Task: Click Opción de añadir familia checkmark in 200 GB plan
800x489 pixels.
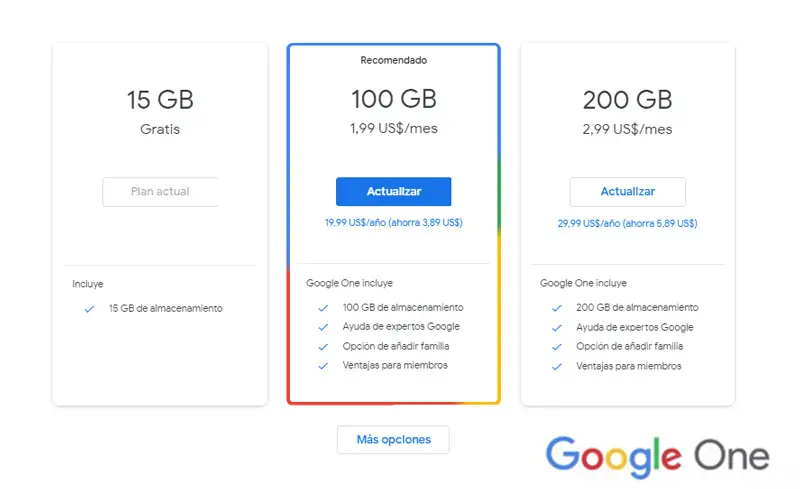Action: click(x=557, y=347)
